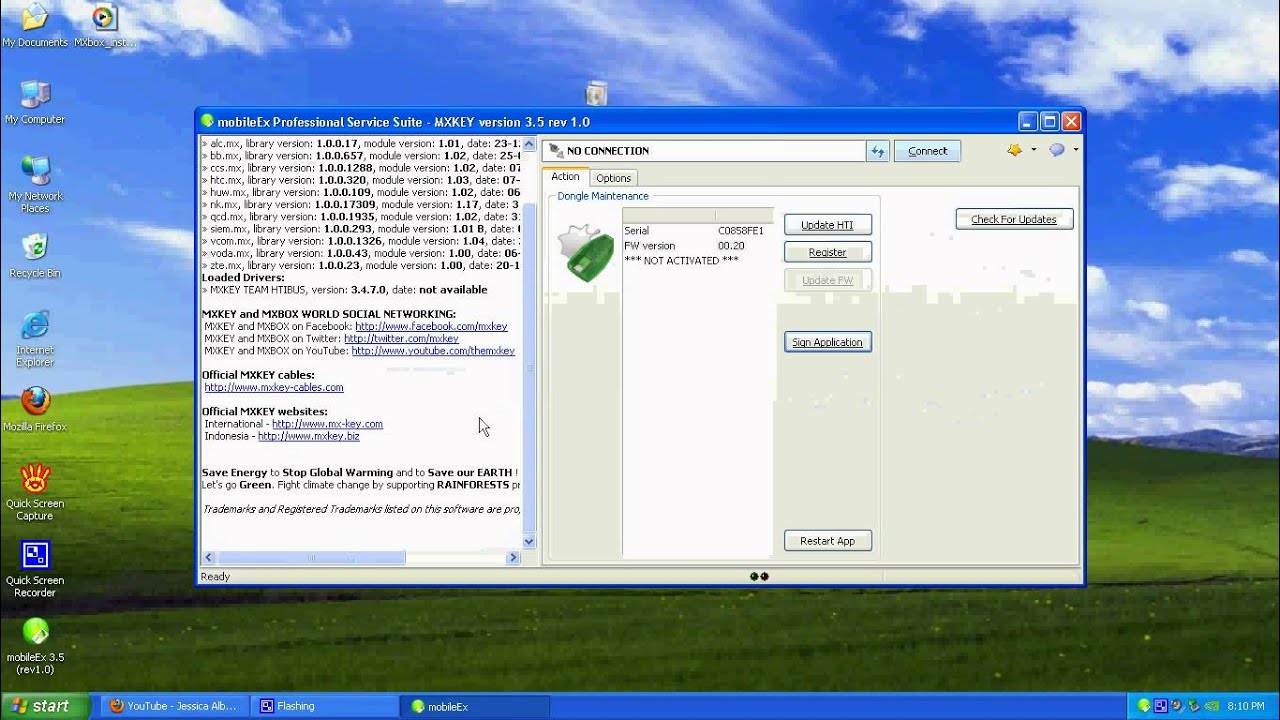Click the FW version 00.20 value
The width and height of the screenshot is (1280, 720).
coord(731,246)
